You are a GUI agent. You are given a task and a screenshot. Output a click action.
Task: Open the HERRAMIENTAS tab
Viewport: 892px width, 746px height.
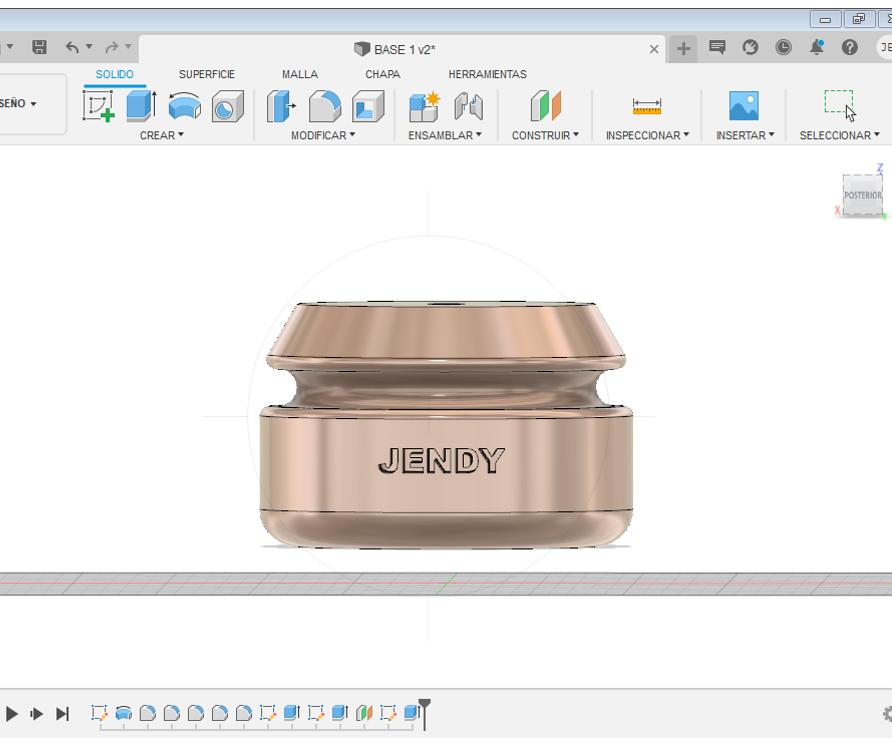[x=487, y=74]
